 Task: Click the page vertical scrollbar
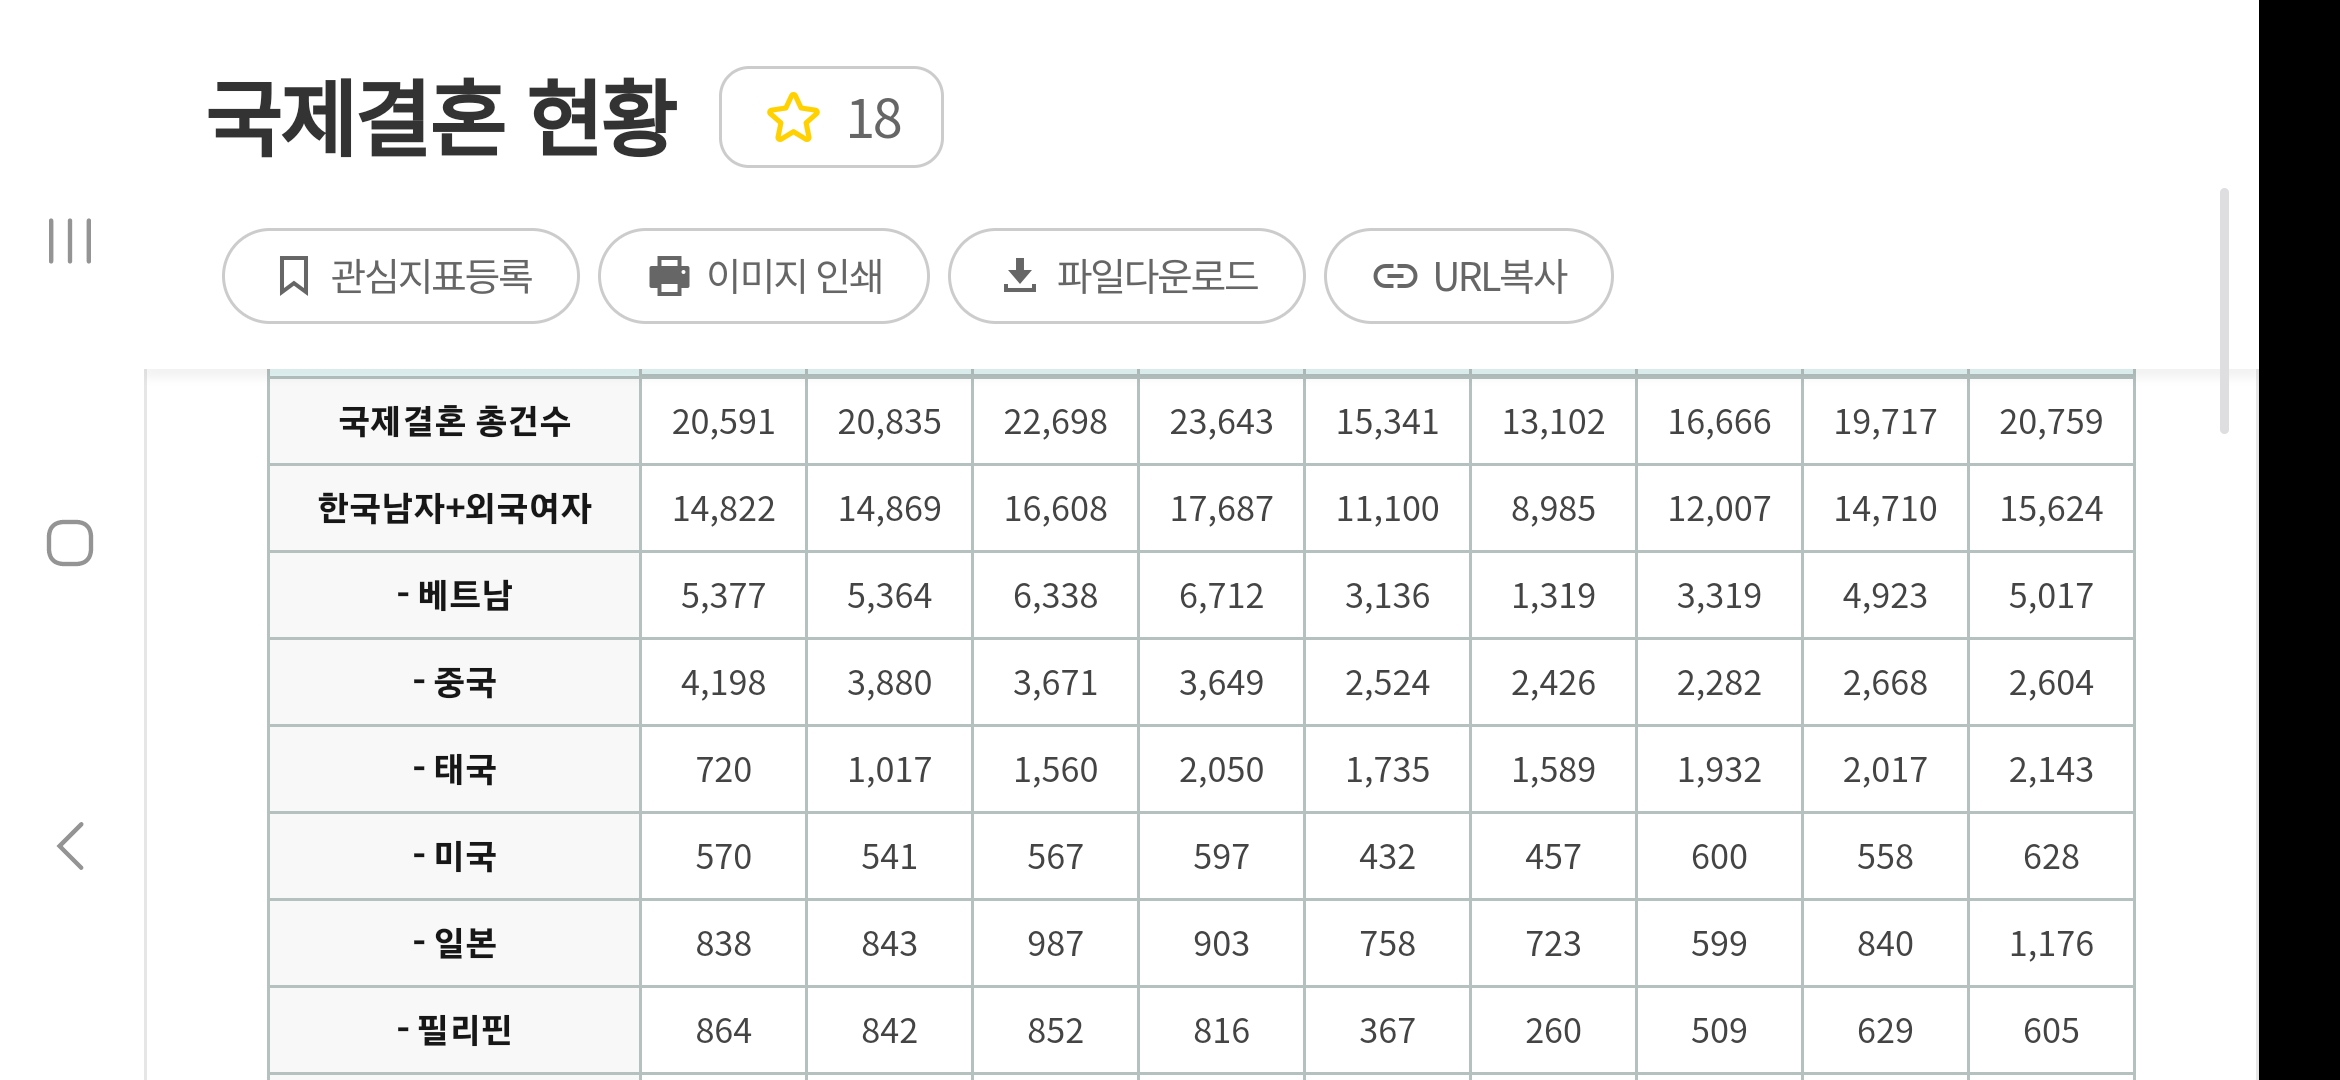coord(2224,310)
